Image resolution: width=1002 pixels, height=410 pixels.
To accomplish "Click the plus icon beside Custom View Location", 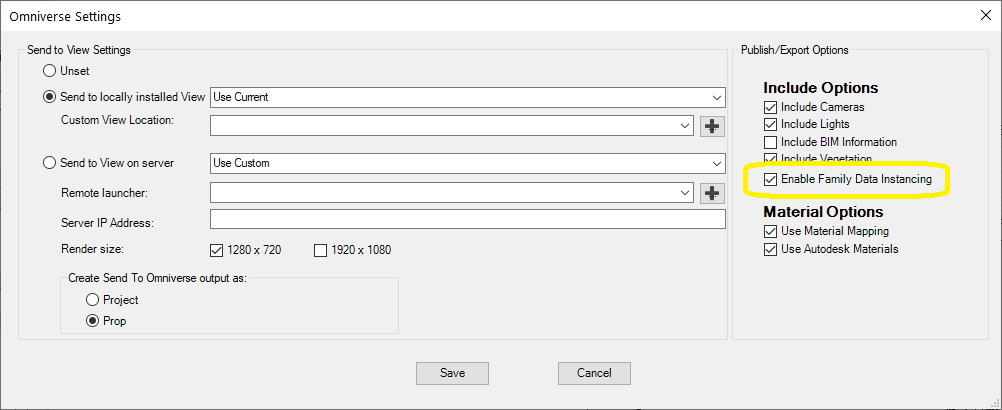I will pyautogui.click(x=713, y=126).
